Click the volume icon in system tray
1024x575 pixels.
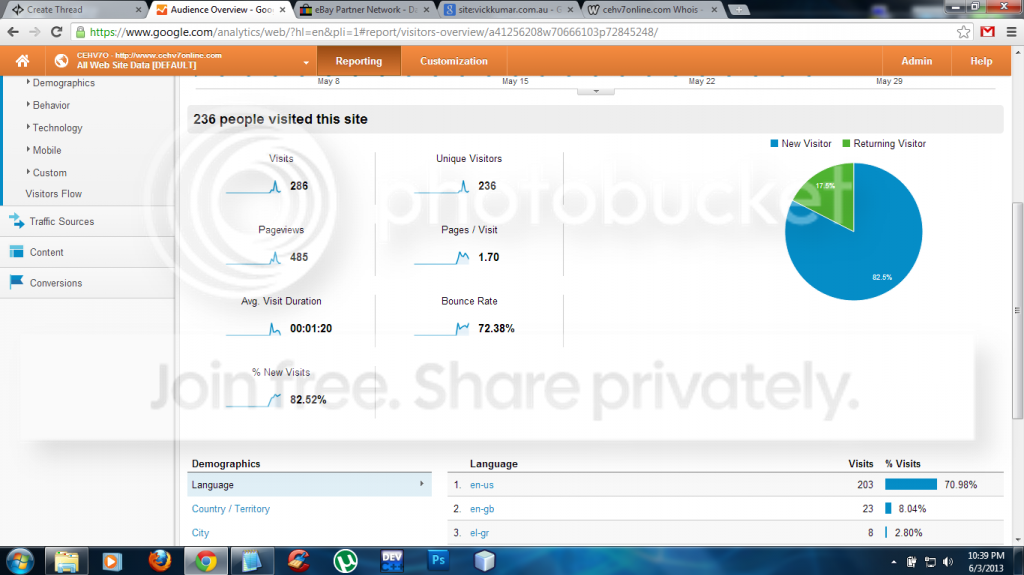pos(948,562)
